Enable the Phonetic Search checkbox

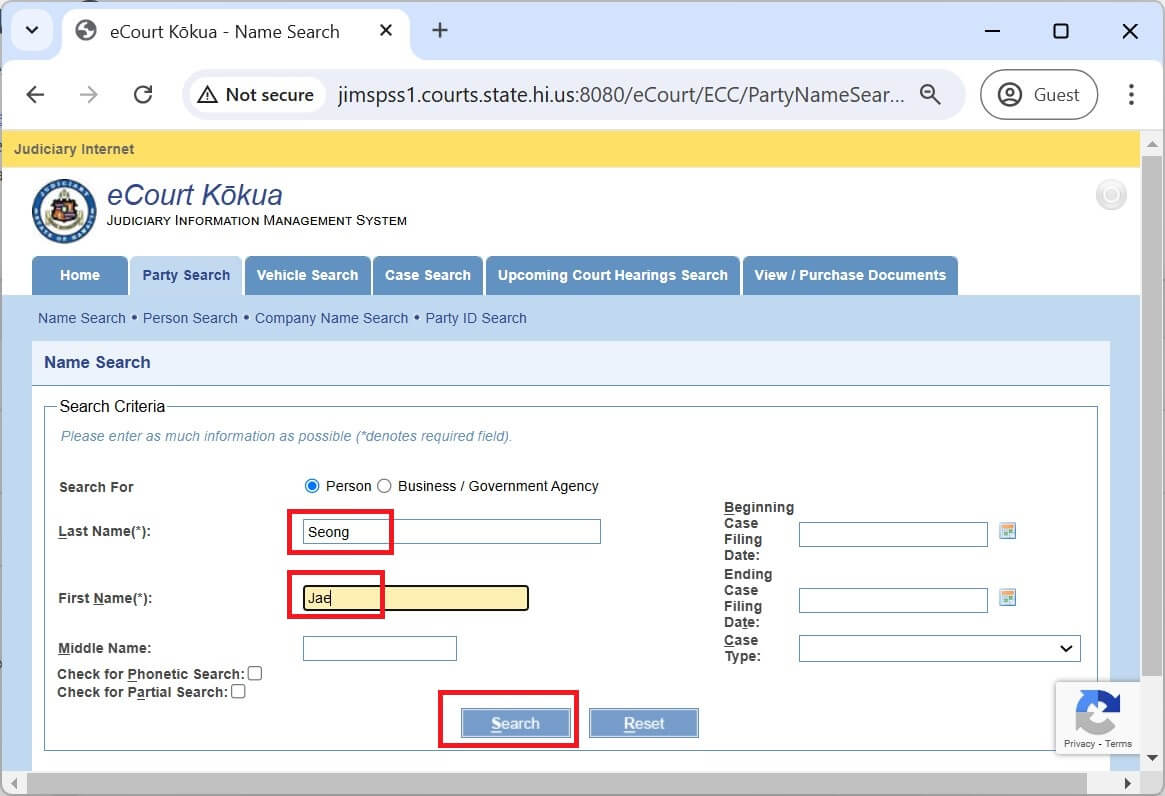click(255, 673)
